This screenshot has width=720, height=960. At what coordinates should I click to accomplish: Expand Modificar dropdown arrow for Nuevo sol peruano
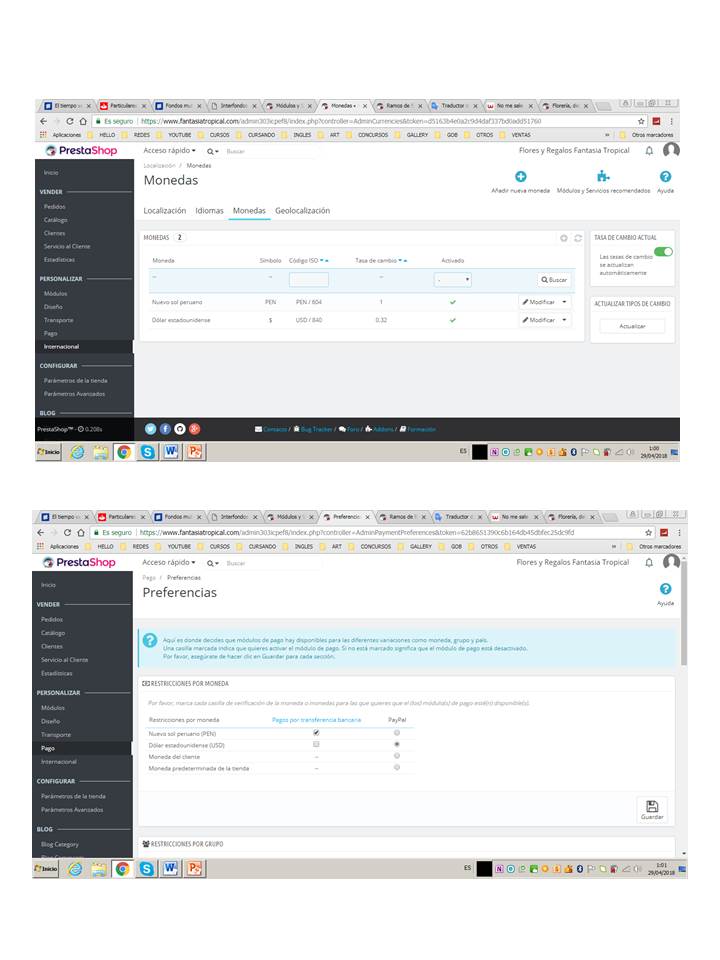click(564, 302)
